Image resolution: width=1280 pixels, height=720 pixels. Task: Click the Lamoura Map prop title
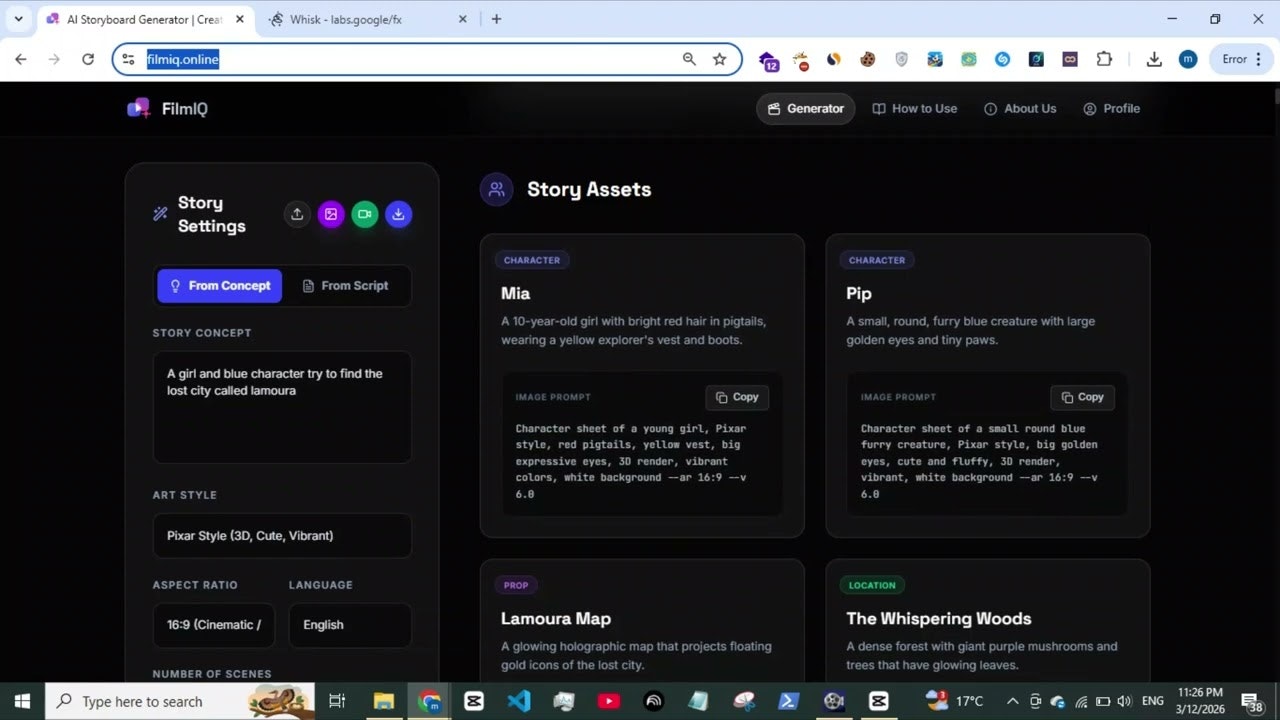[x=556, y=618]
